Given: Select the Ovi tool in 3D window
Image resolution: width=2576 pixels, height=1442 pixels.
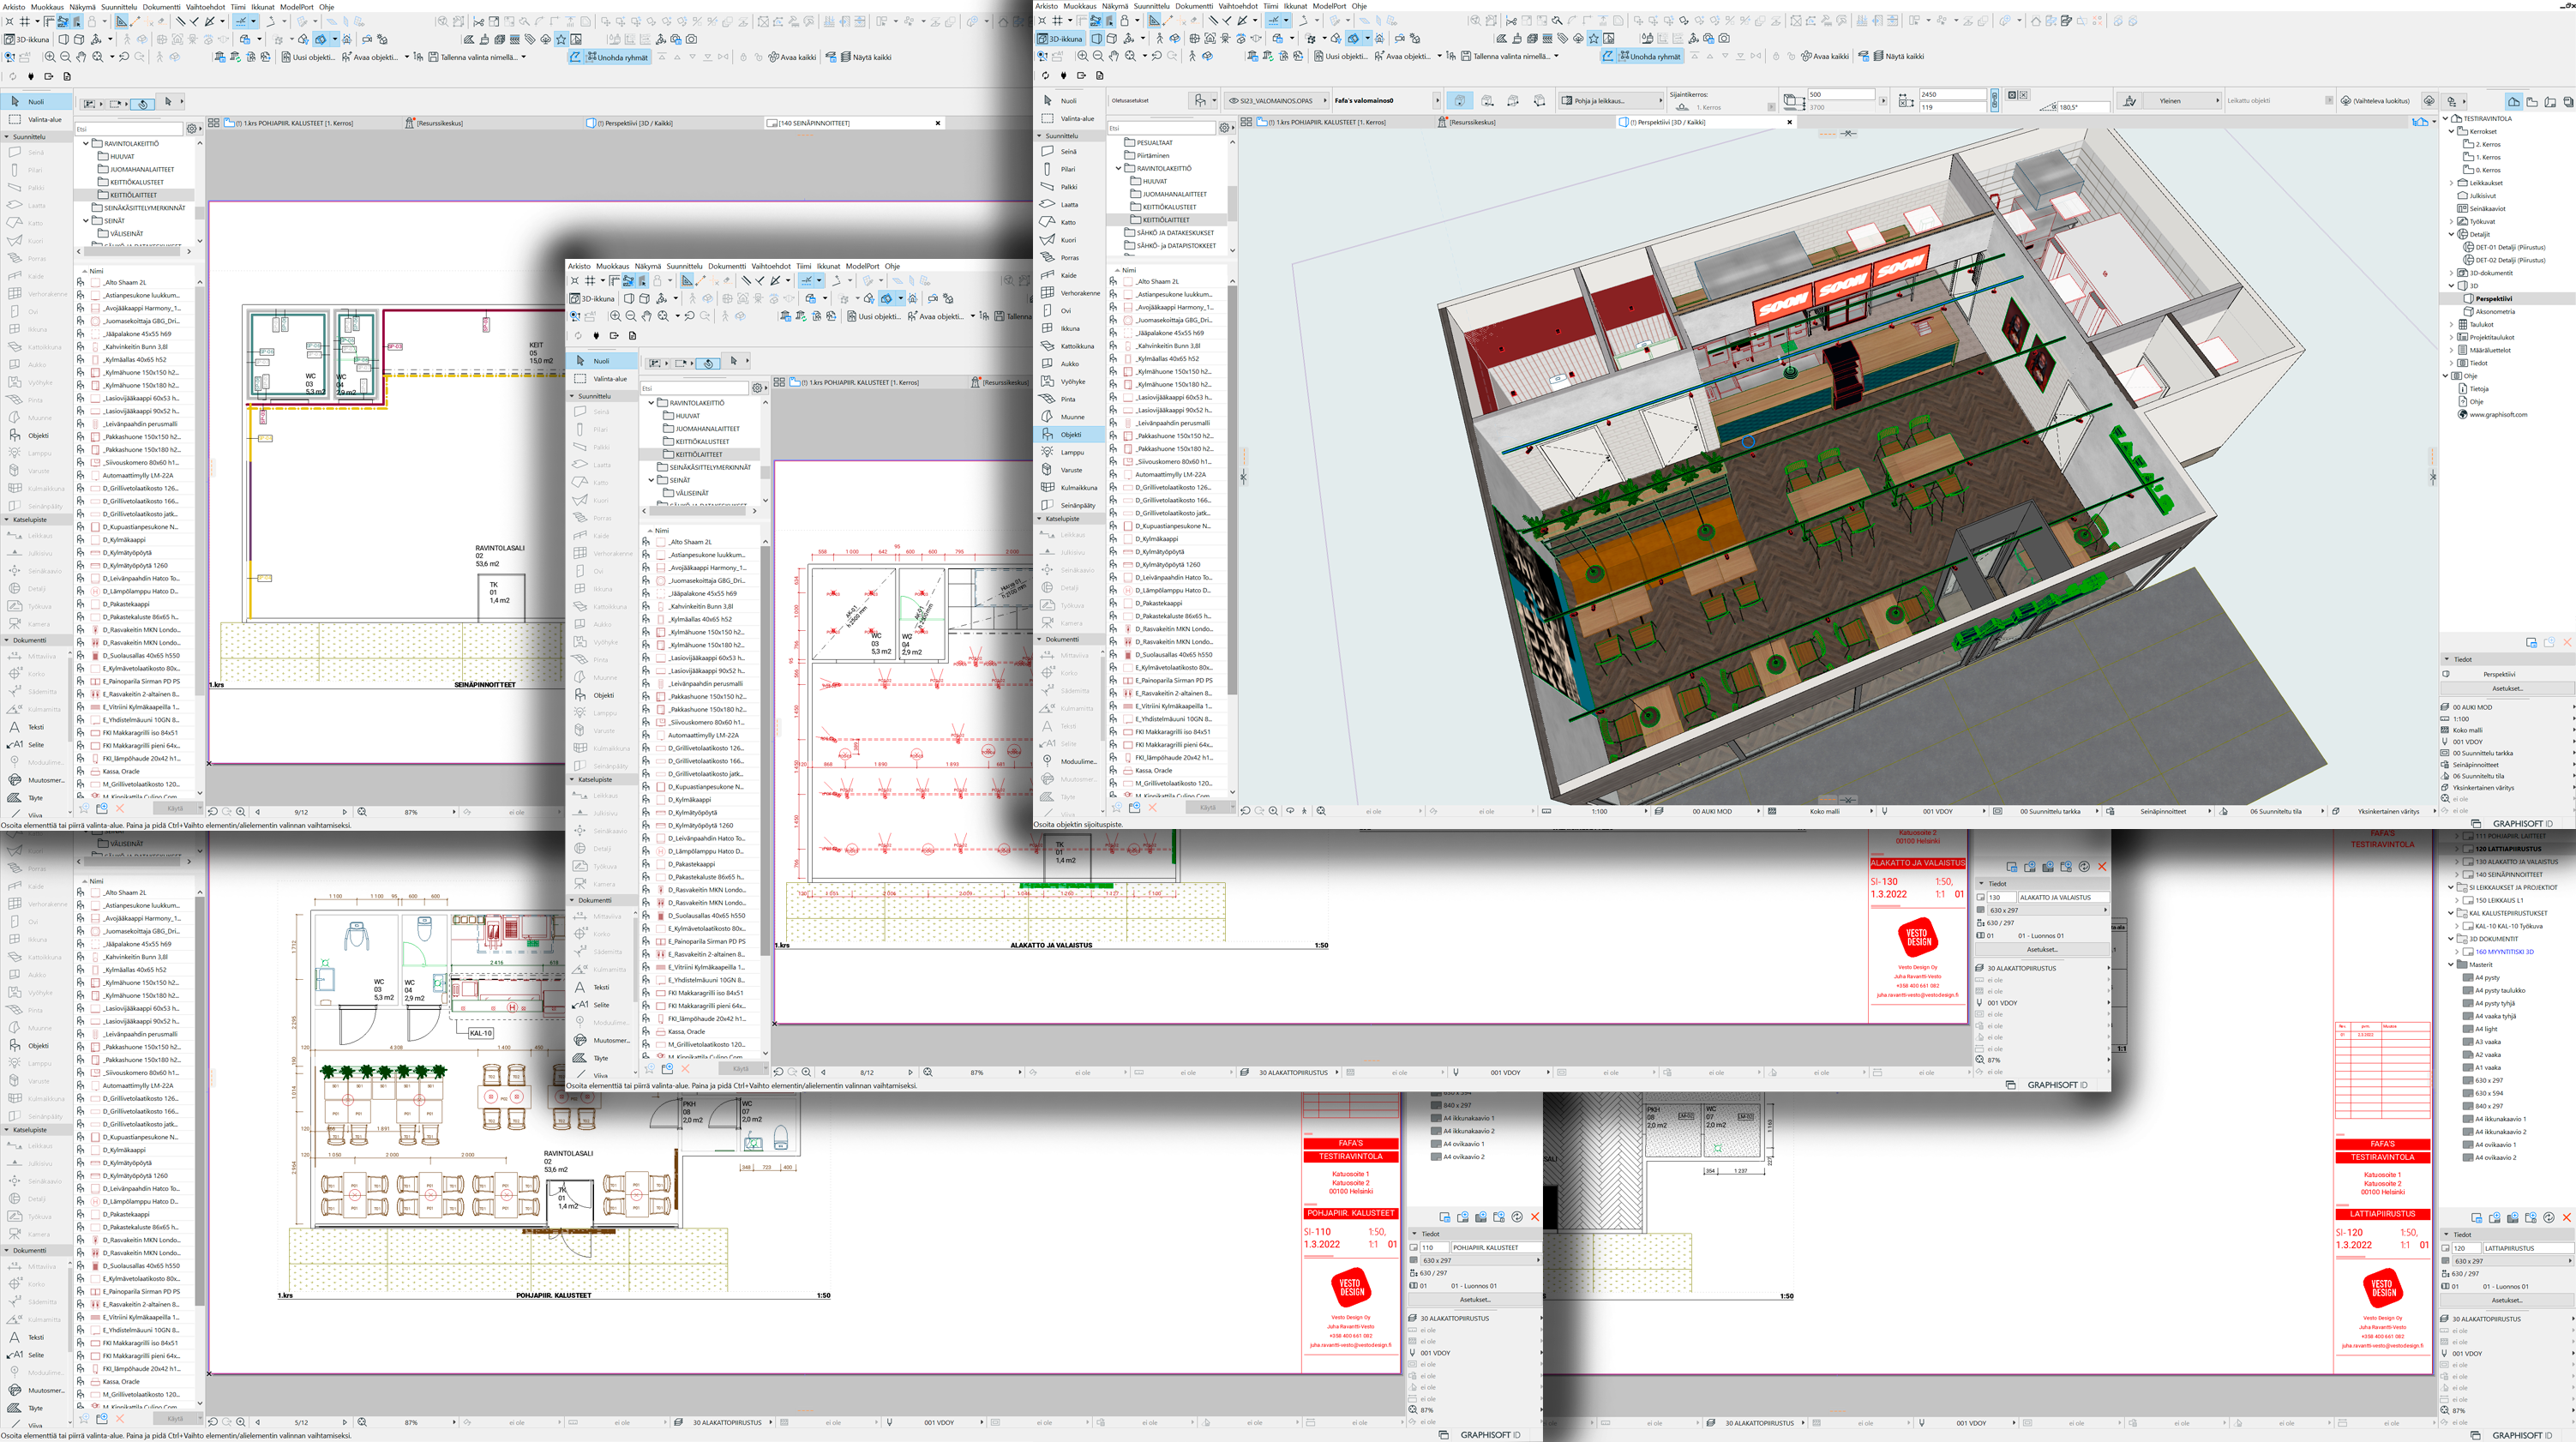Looking at the screenshot, I should [x=1068, y=310].
